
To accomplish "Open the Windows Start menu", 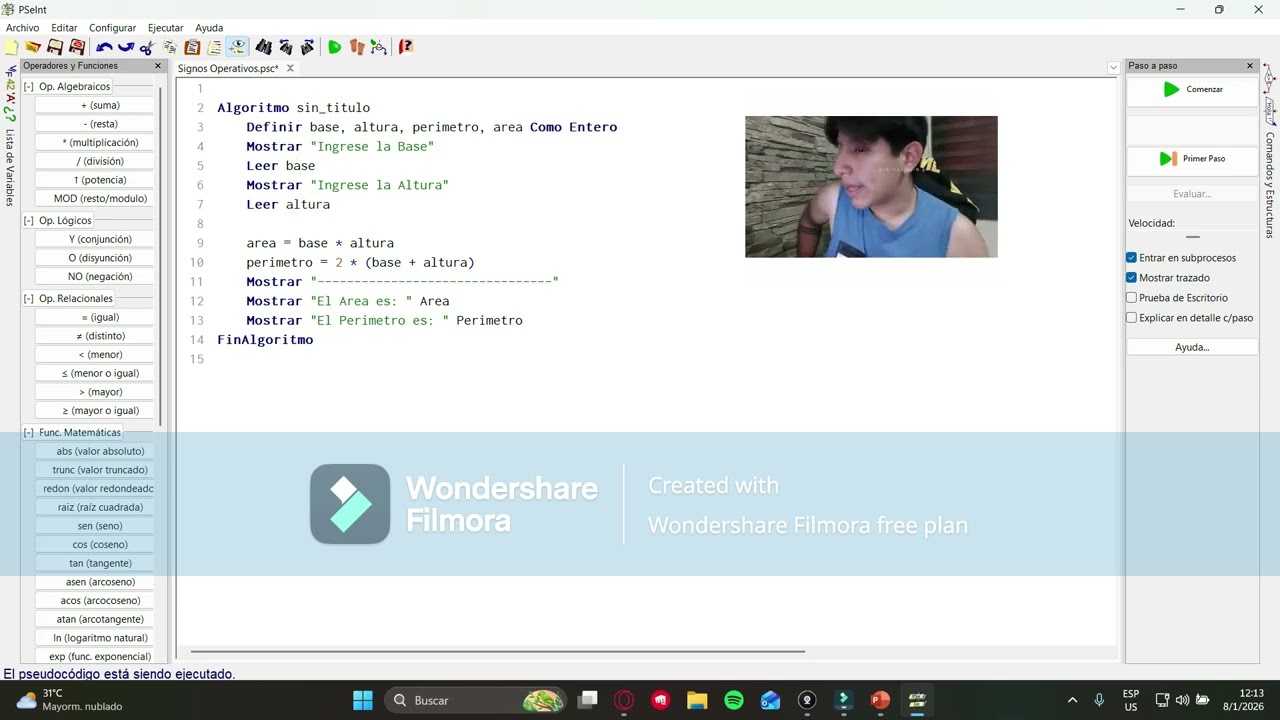I will coord(363,700).
